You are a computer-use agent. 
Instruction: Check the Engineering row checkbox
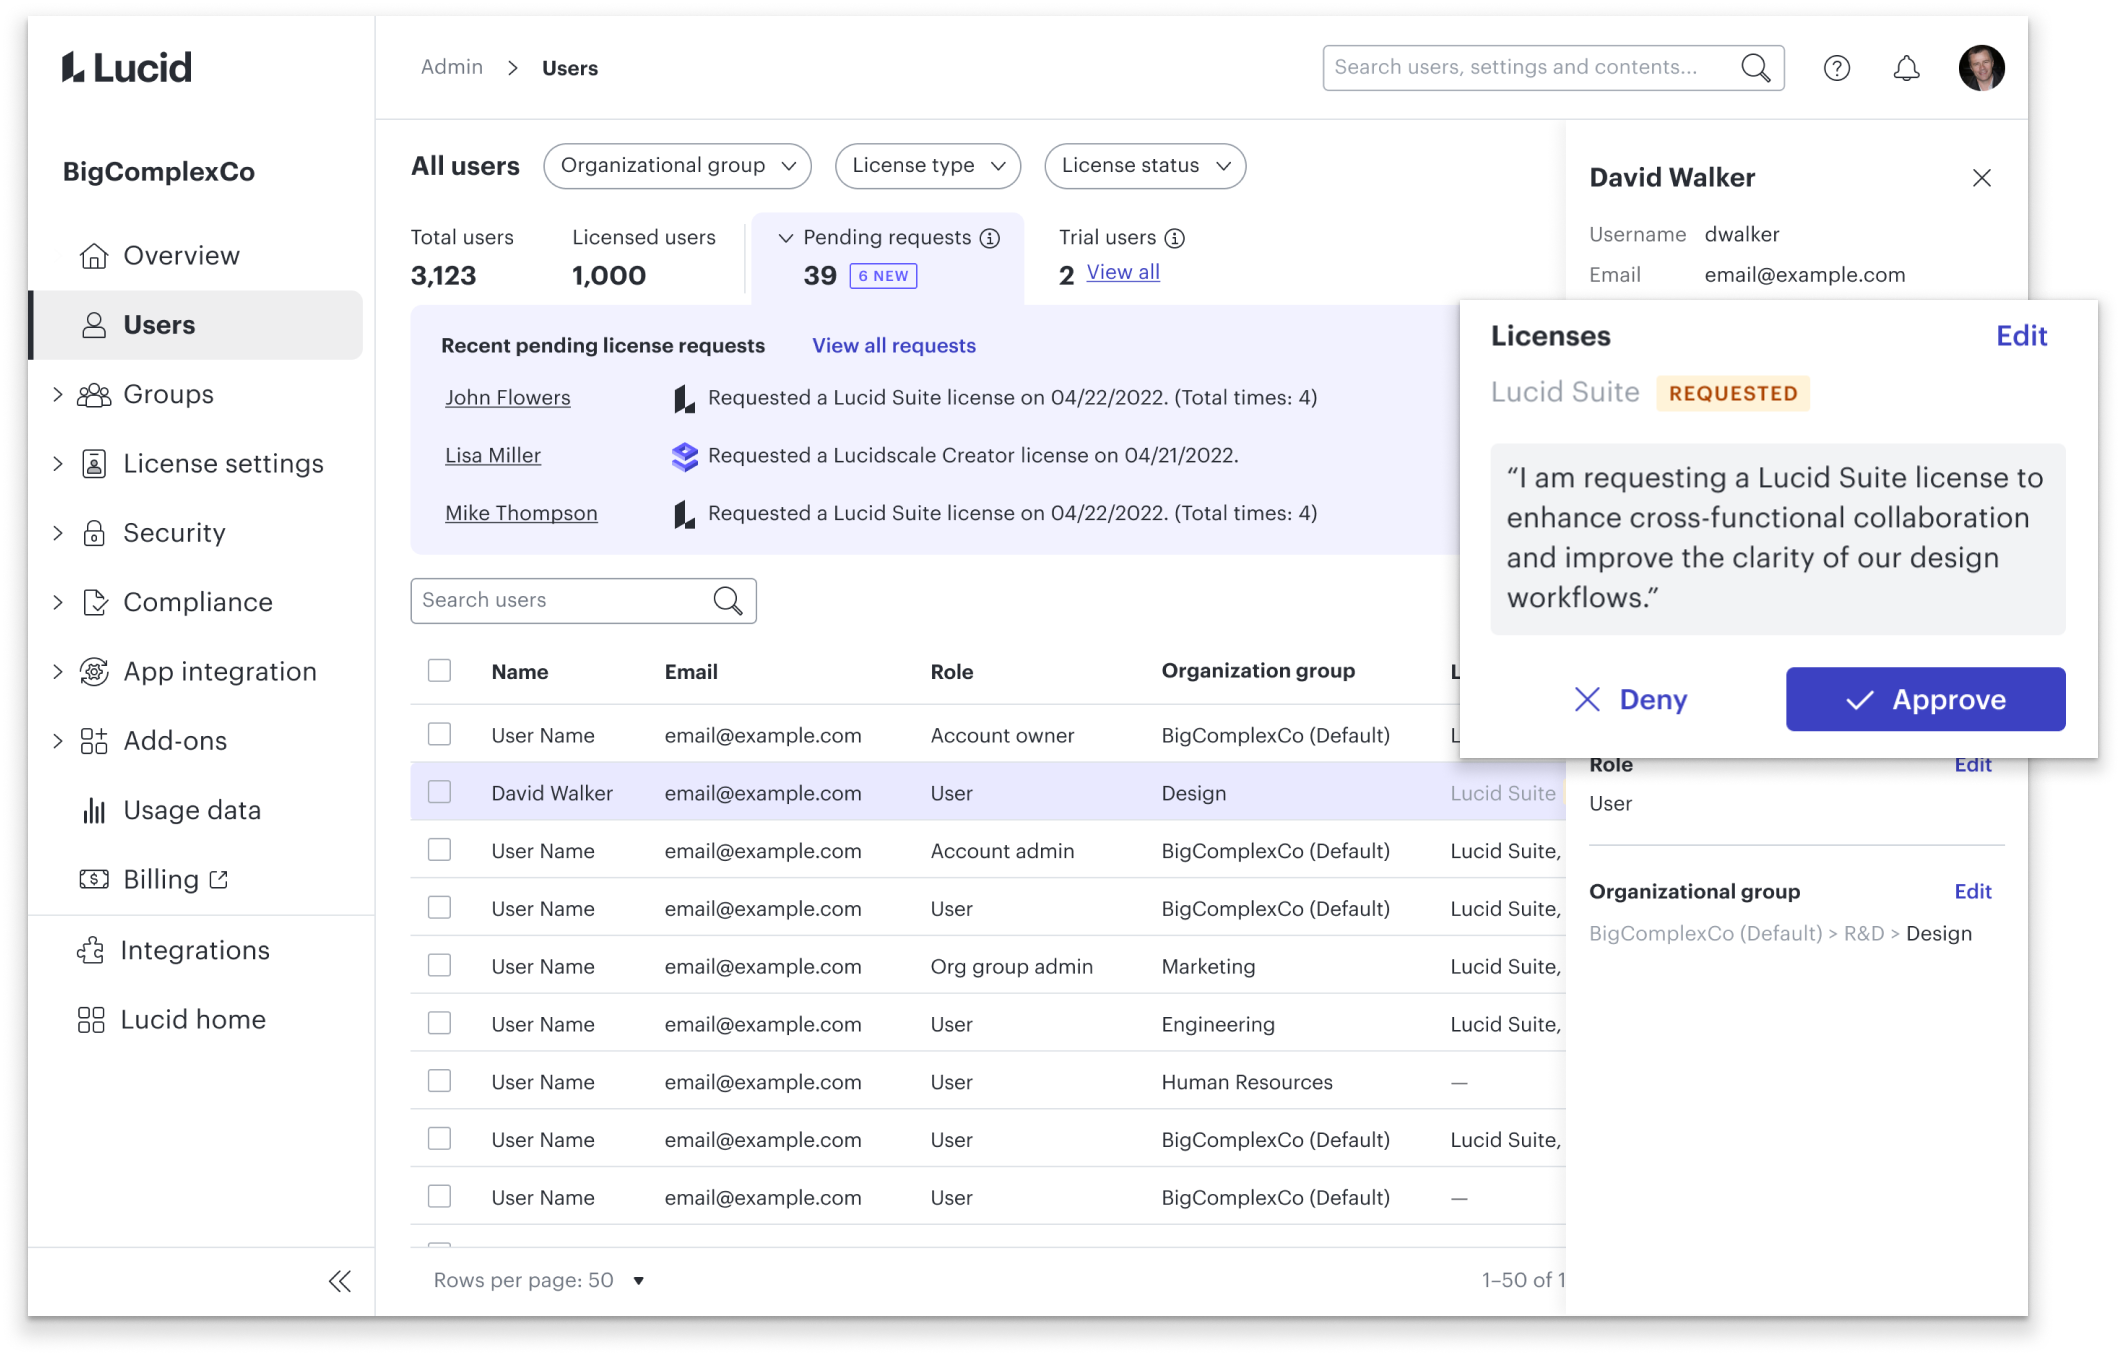pos(439,1023)
